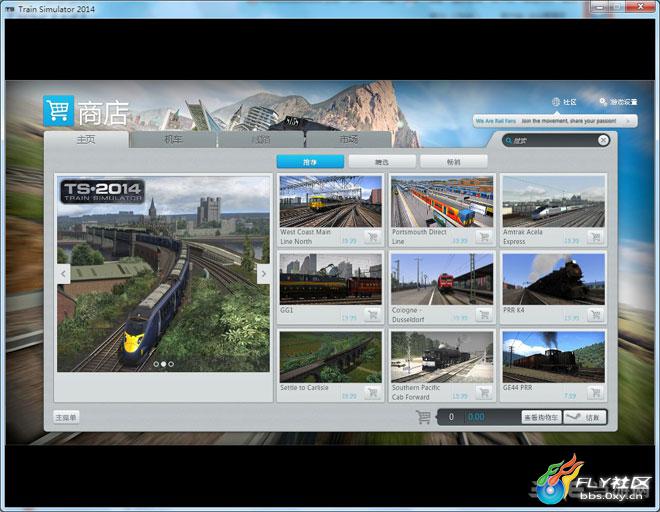660x512 pixels.
Task: Open the GG1 locomotive thumbnail
Action: [x=330, y=279]
